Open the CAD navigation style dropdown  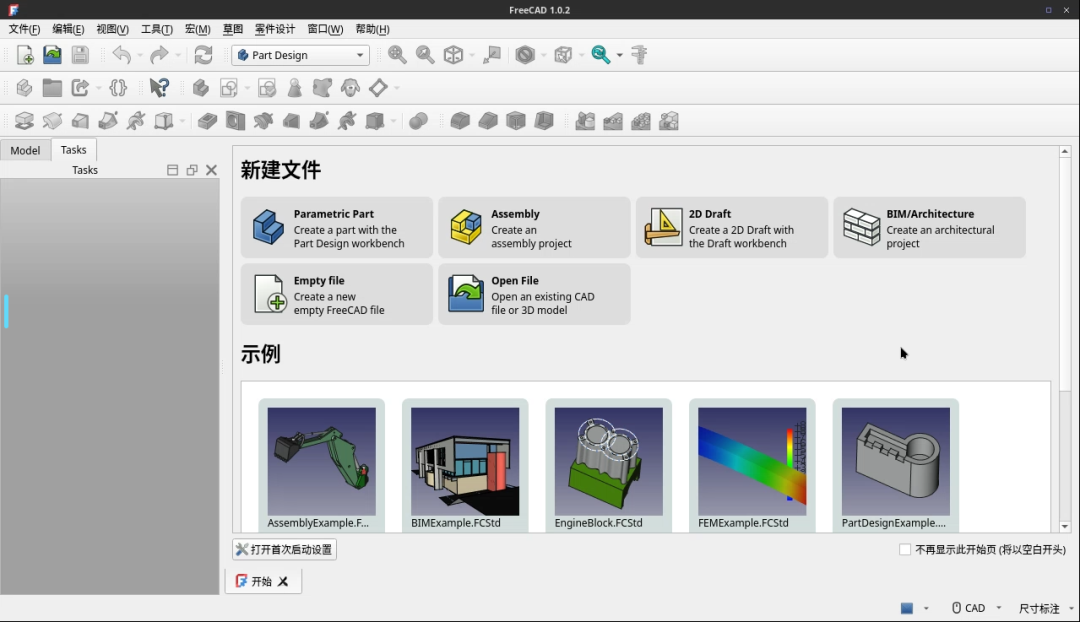(x=975, y=607)
